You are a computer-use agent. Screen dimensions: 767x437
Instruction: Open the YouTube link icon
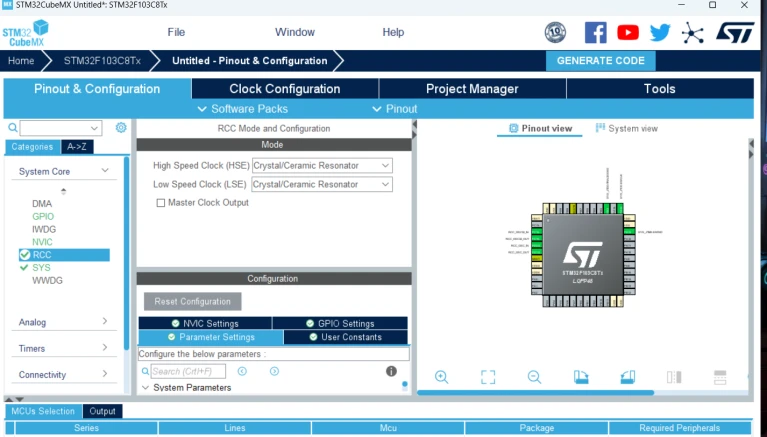point(628,33)
